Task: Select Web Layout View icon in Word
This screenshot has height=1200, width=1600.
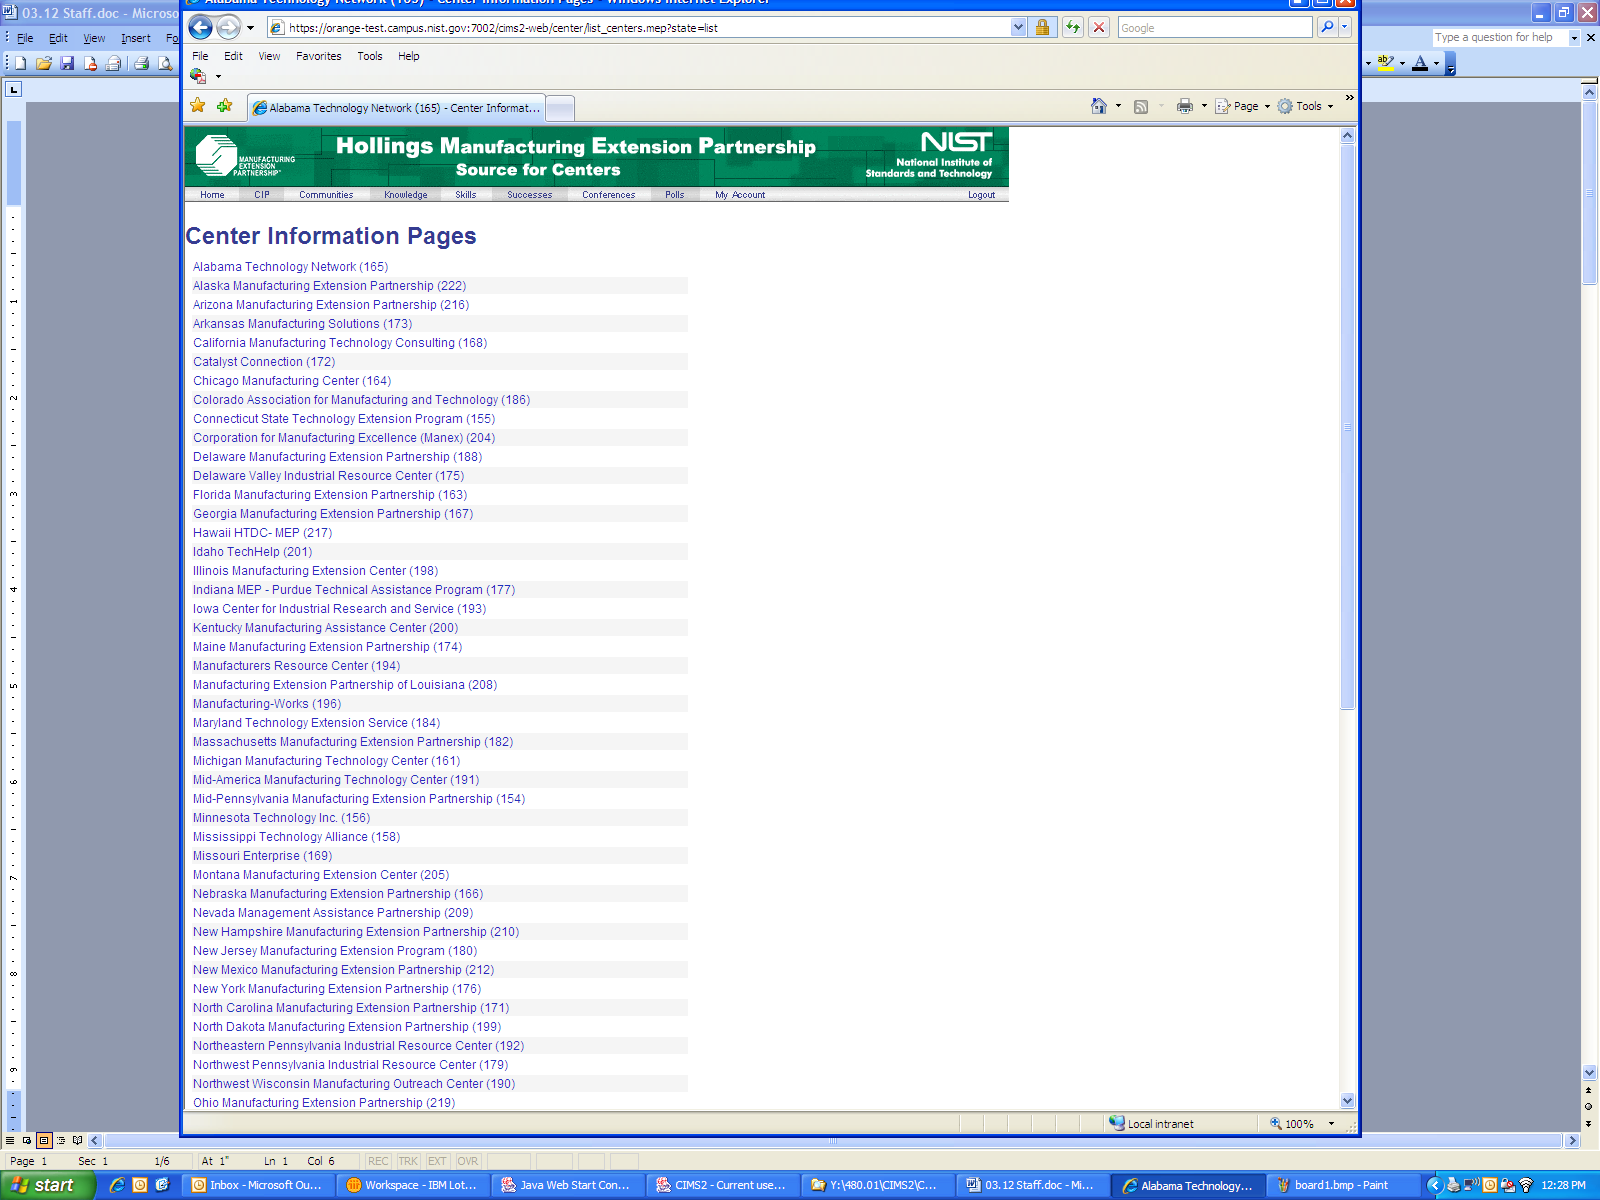Action: click(x=27, y=1140)
